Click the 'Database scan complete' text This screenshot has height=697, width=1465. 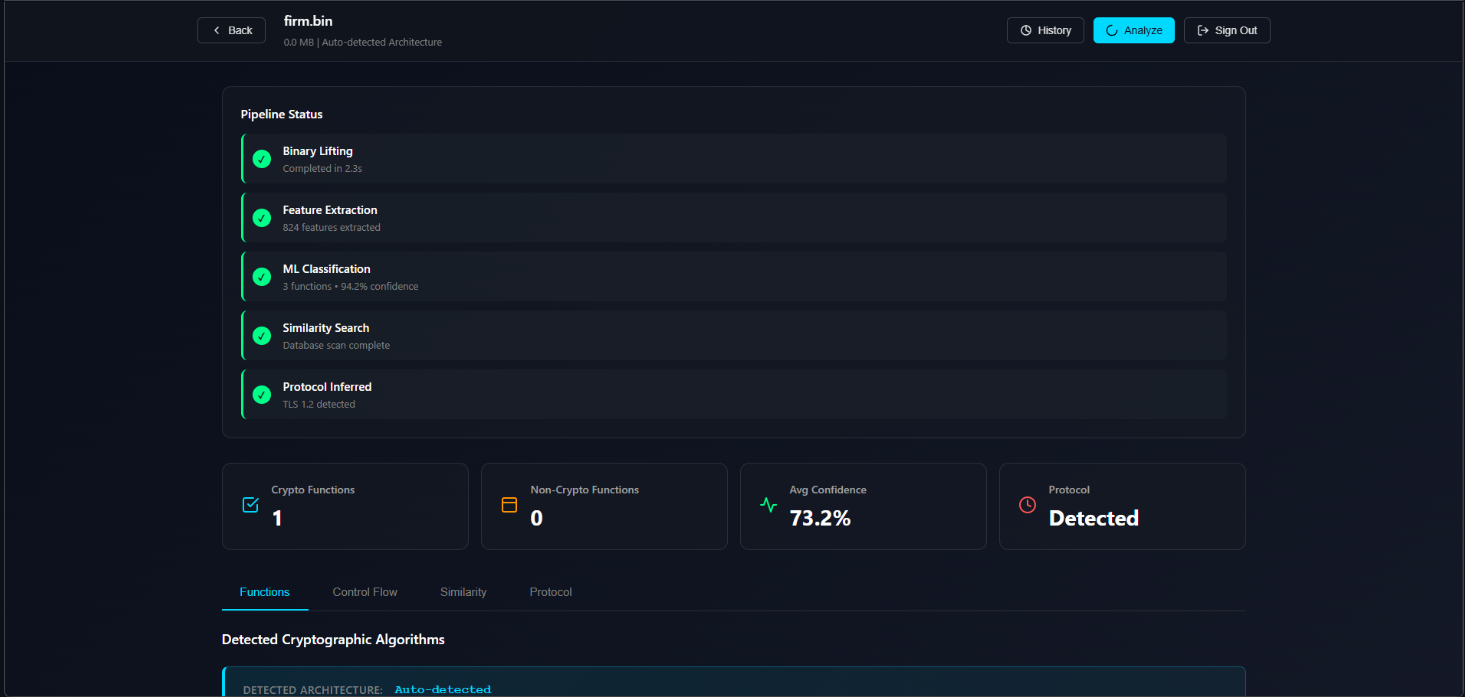[x=336, y=346]
